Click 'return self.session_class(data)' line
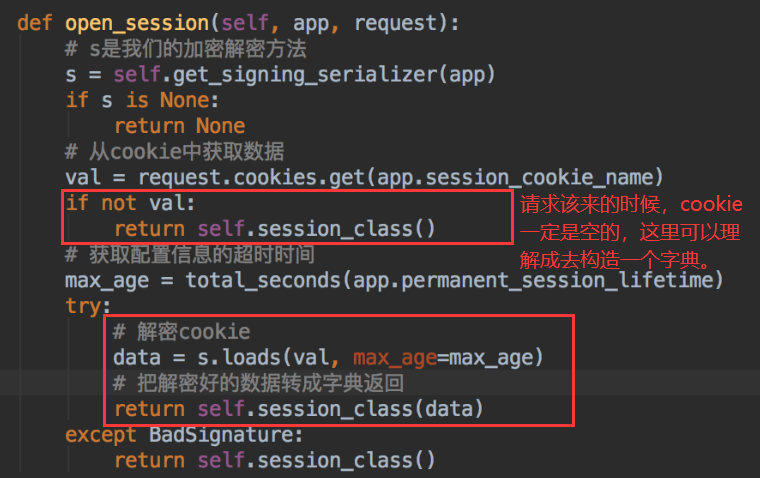The width and height of the screenshot is (760, 478). pos(298,409)
